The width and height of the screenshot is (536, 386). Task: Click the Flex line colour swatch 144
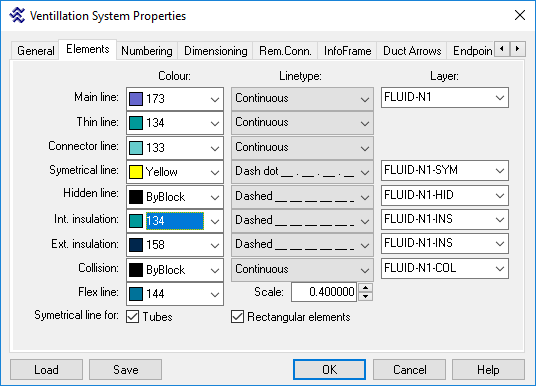click(136, 294)
